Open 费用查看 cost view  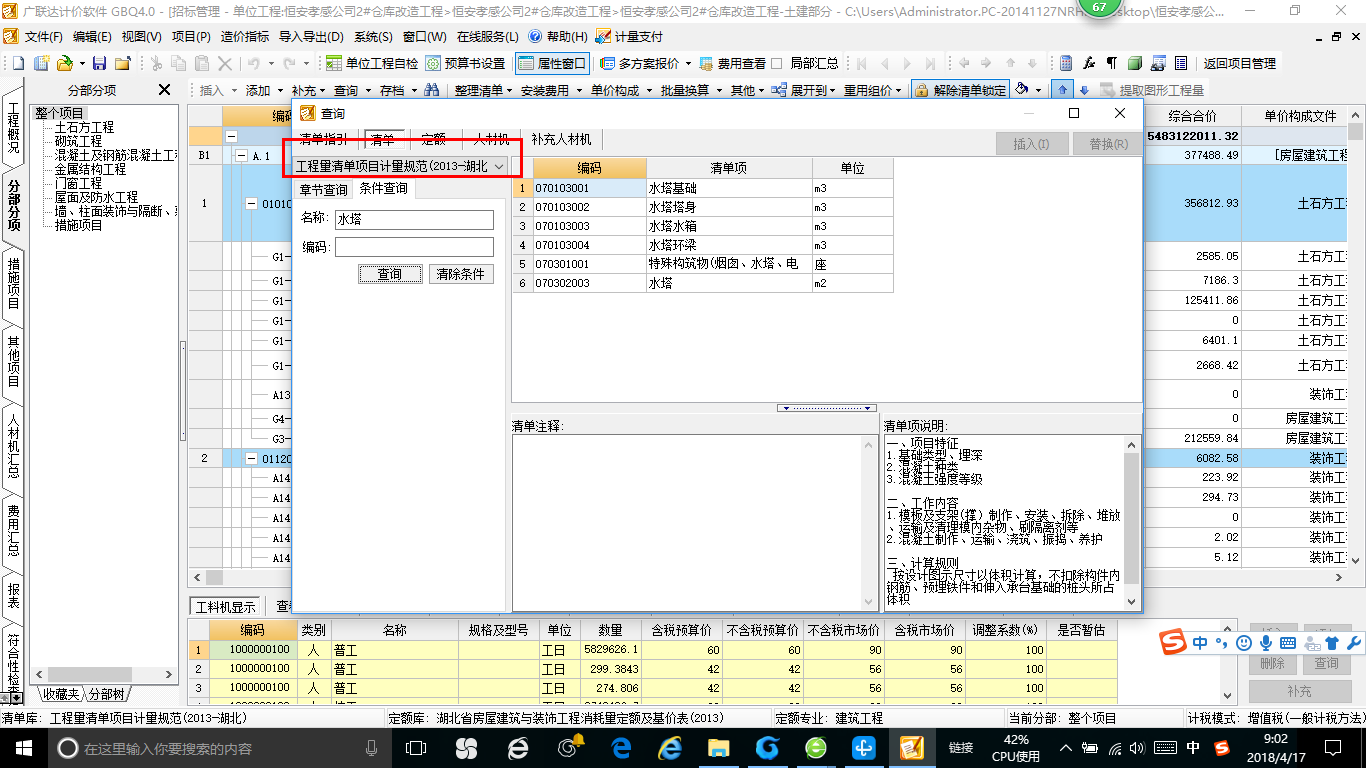732,63
